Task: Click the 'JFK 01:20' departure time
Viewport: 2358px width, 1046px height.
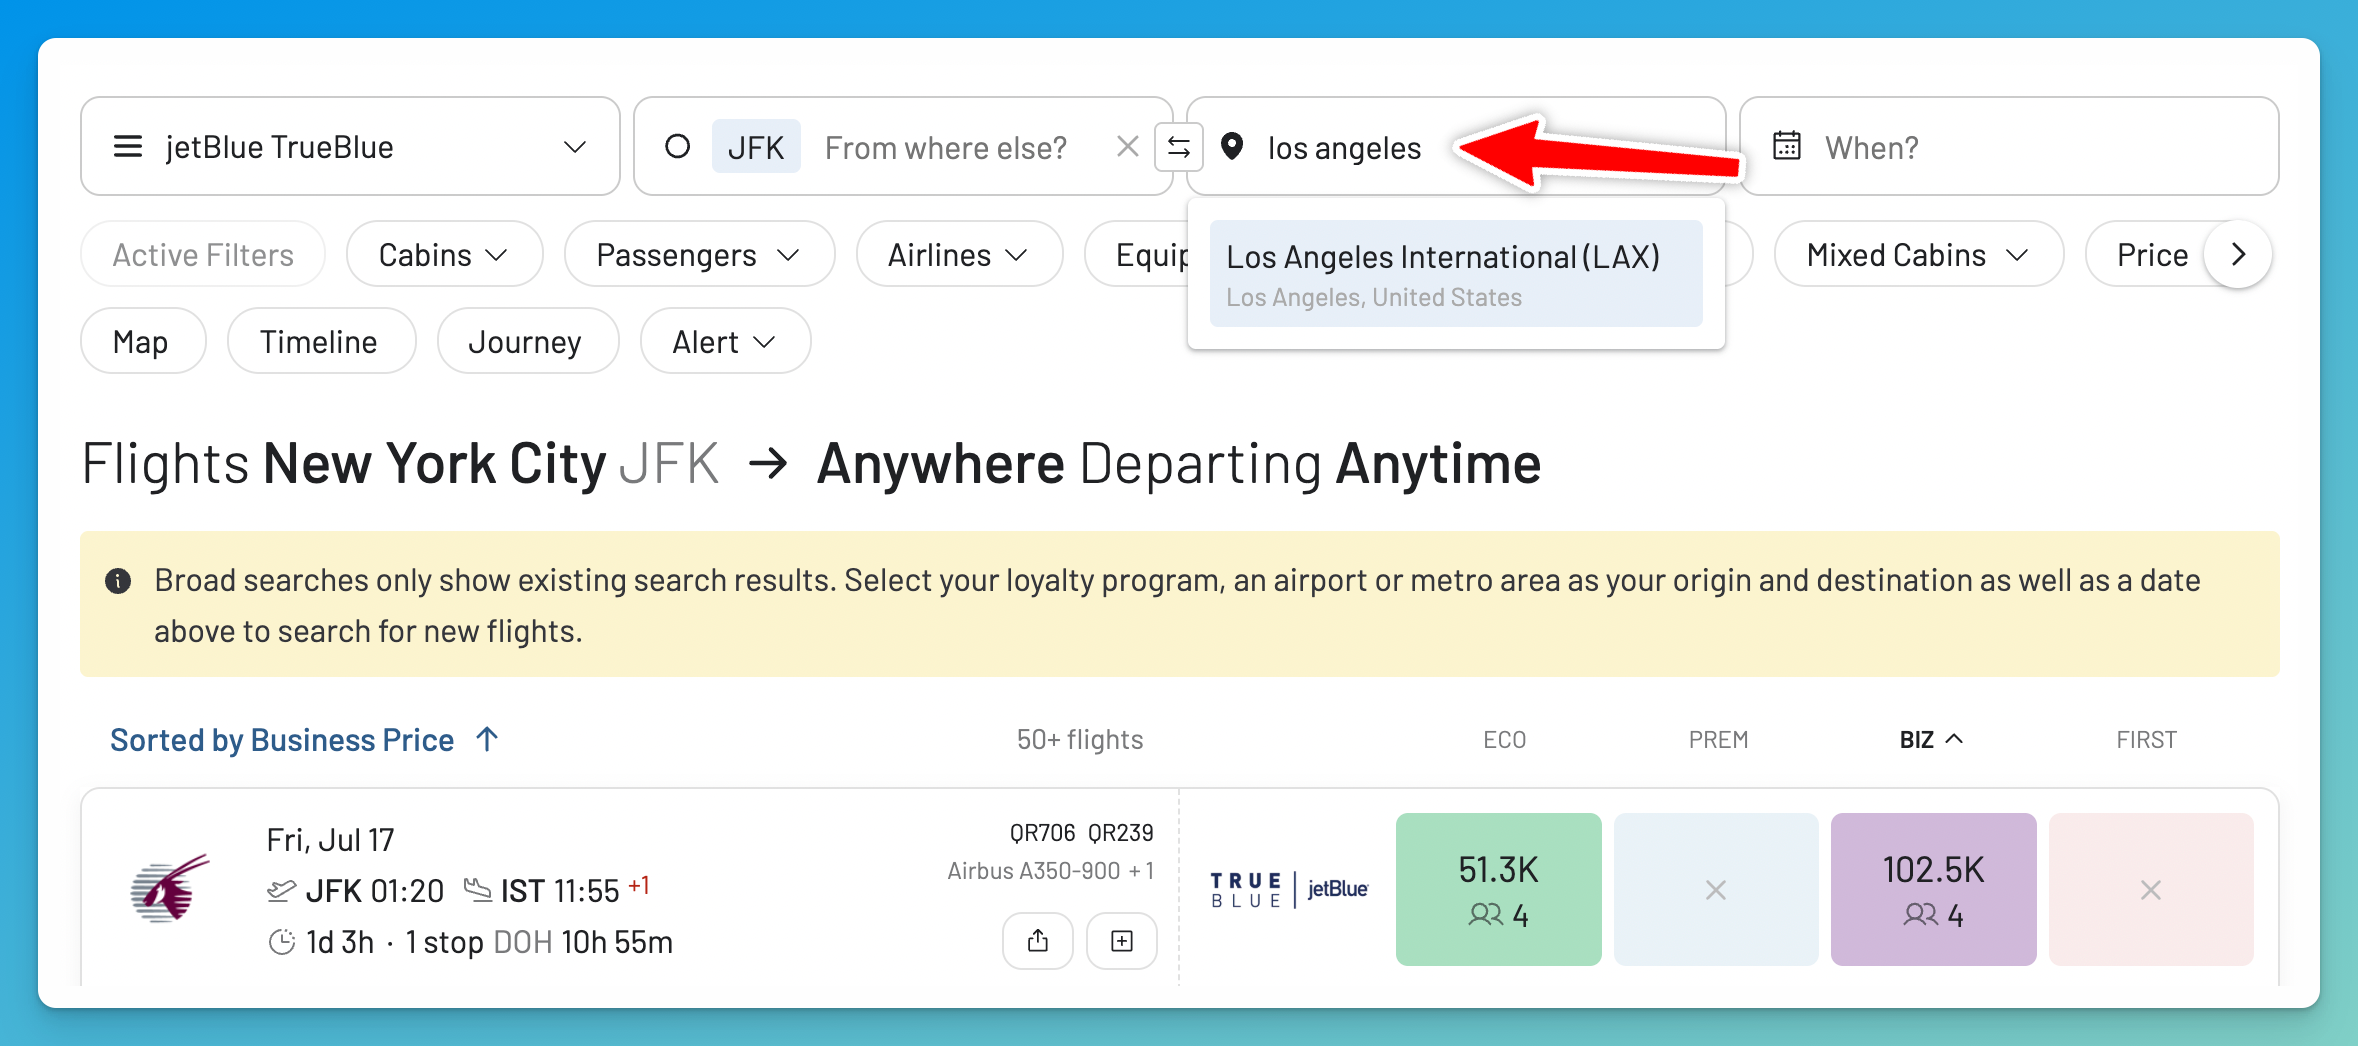Action: pos(374,891)
